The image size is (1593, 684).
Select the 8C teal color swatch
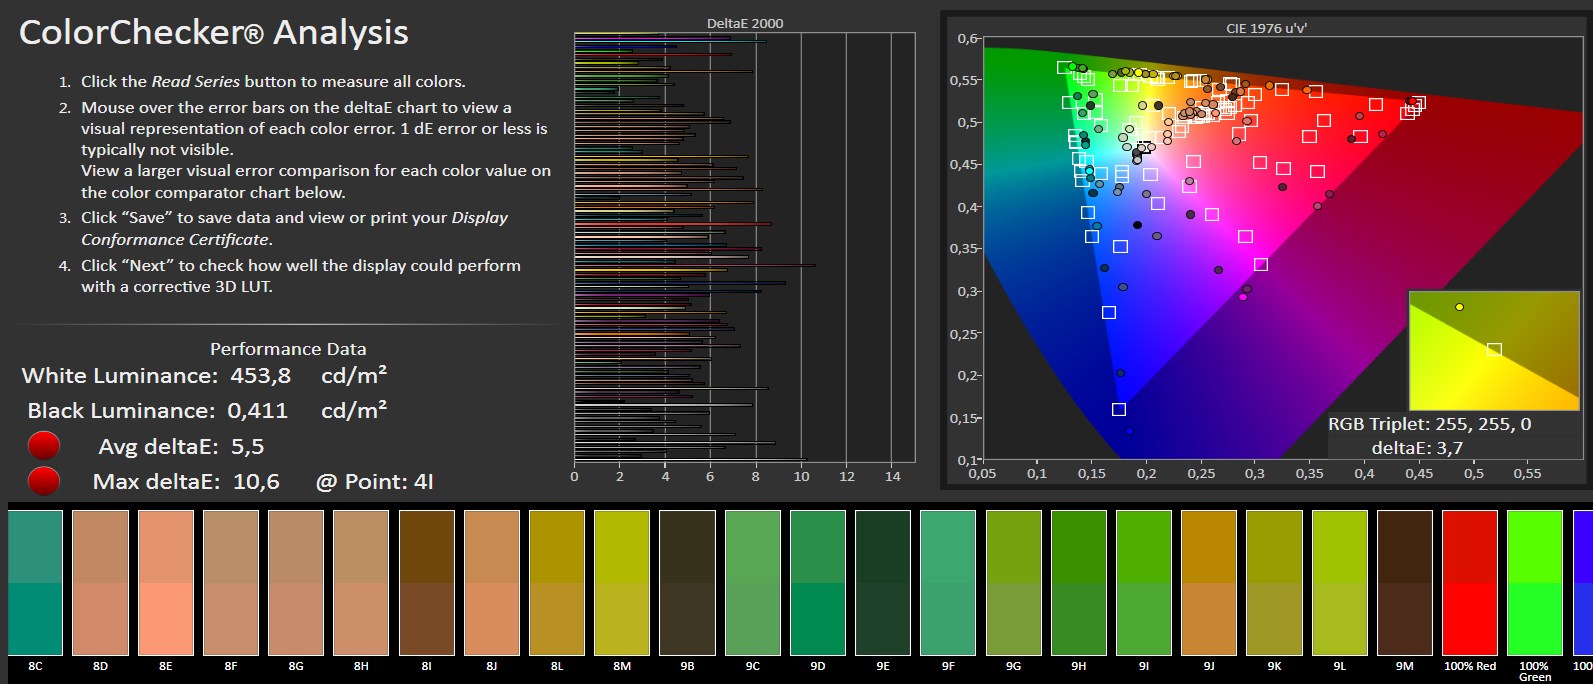pos(35,583)
